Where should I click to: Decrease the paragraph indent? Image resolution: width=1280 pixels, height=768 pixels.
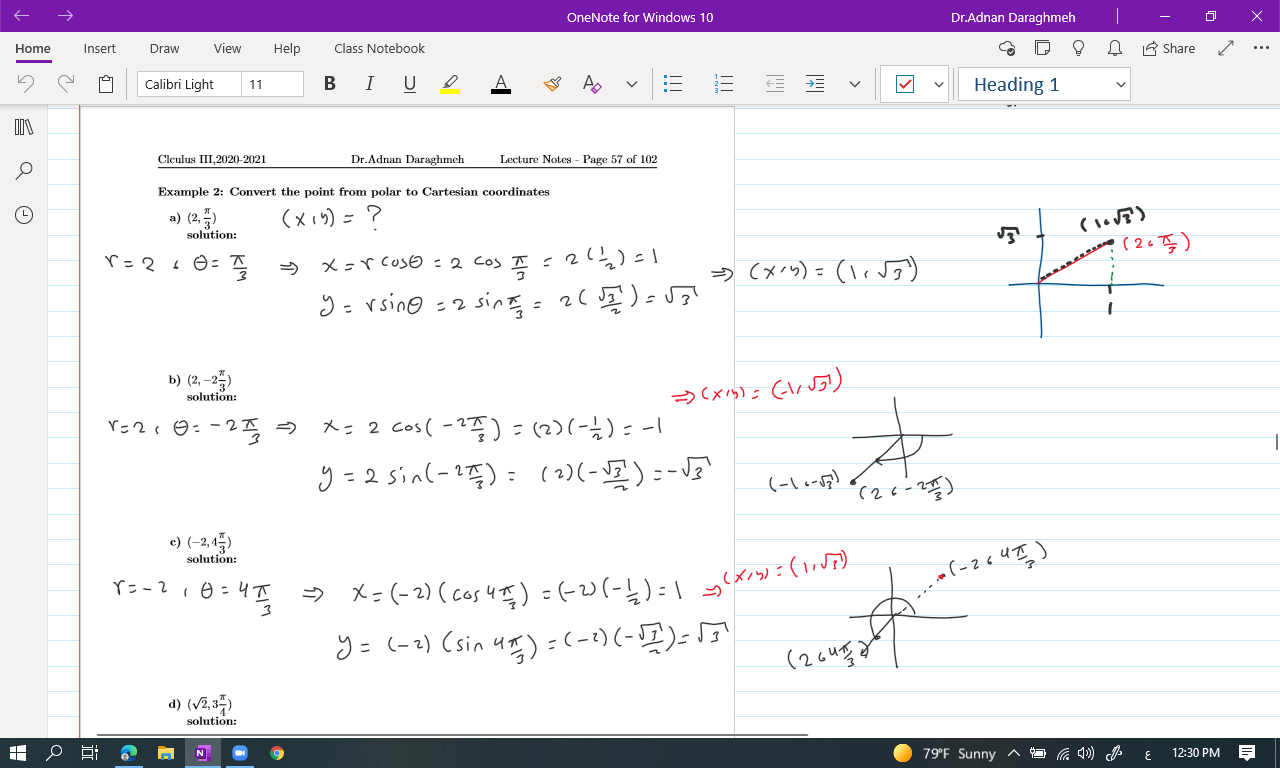pos(775,84)
